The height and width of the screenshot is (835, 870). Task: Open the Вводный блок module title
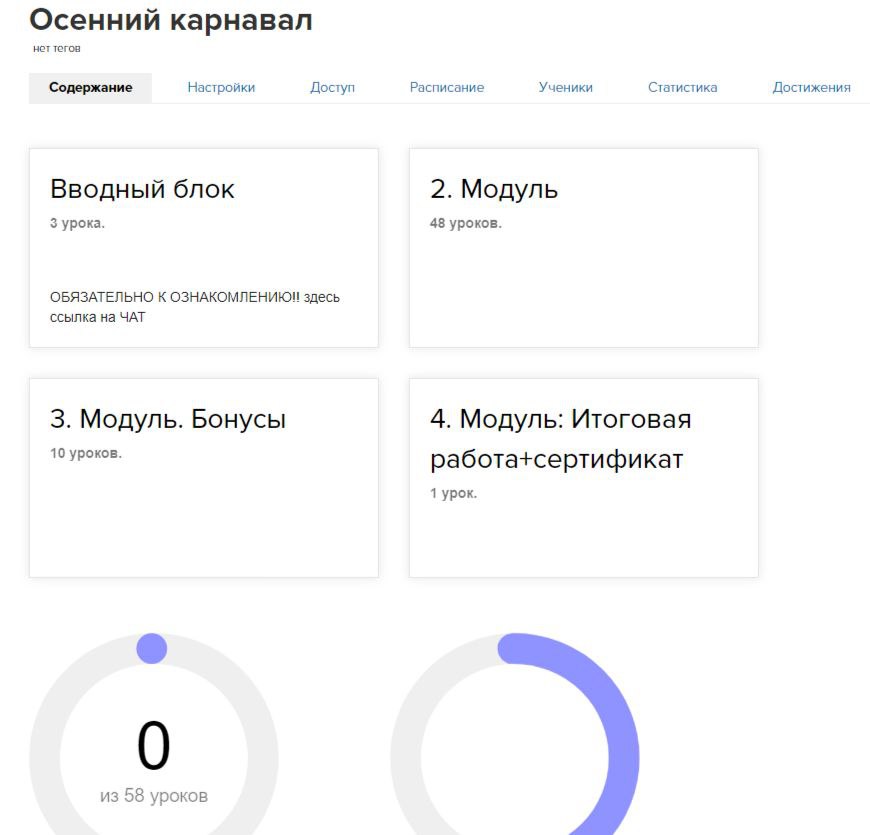tap(142, 189)
